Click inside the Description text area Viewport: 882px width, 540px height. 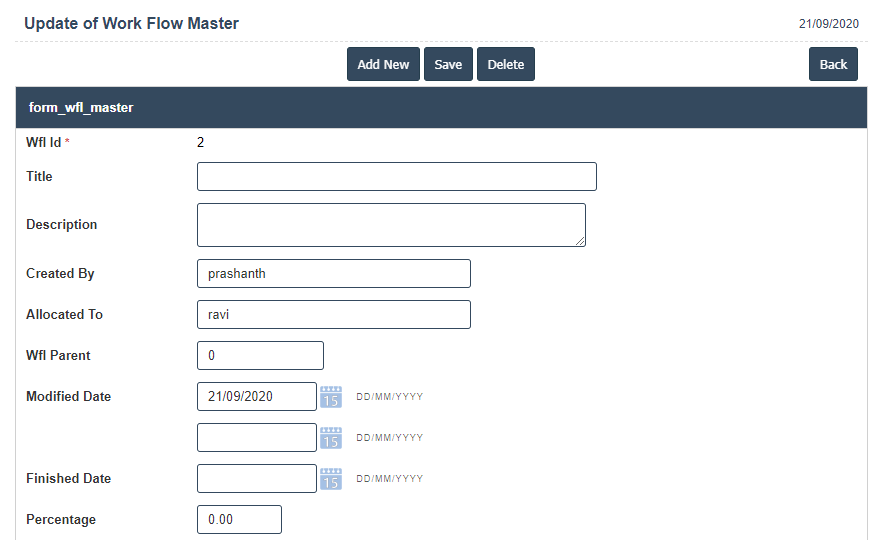390,225
